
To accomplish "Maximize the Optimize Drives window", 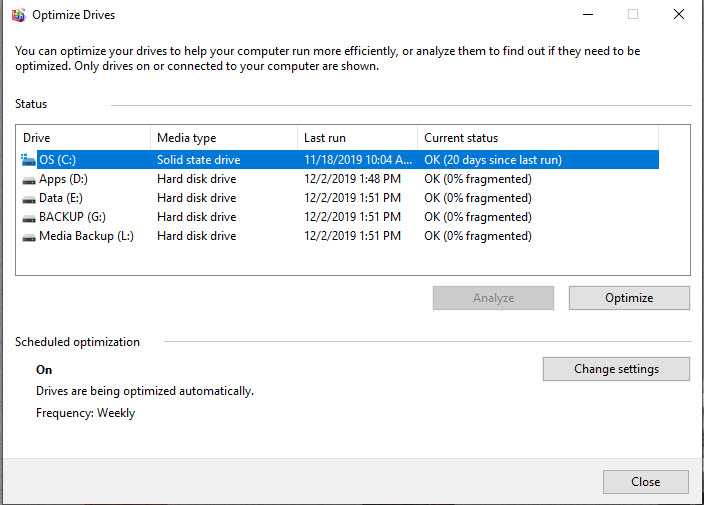I will click(633, 15).
